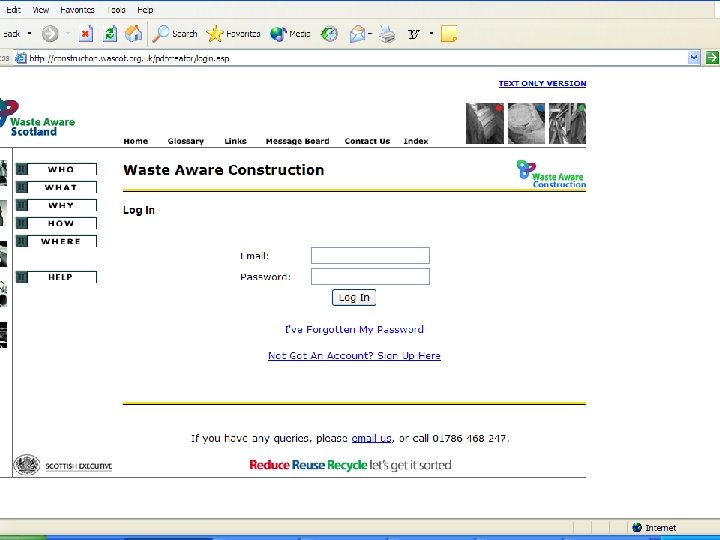
Task: Open the browser Search pane
Action: click(174, 34)
